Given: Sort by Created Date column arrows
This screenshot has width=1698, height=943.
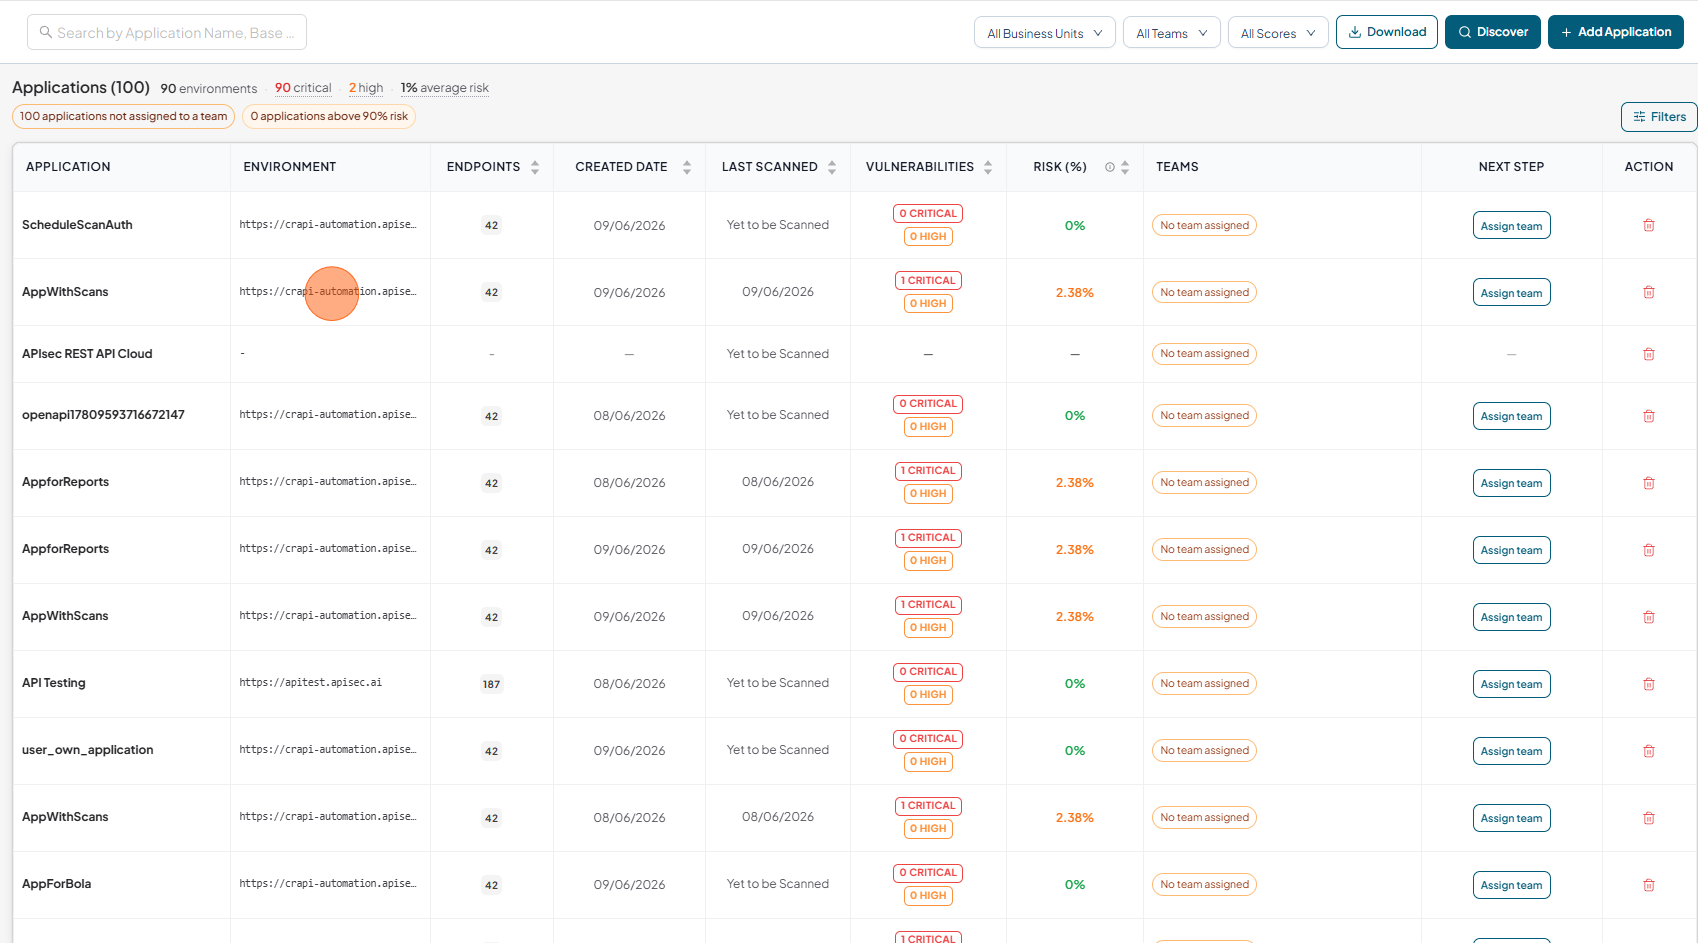Looking at the screenshot, I should 687,167.
